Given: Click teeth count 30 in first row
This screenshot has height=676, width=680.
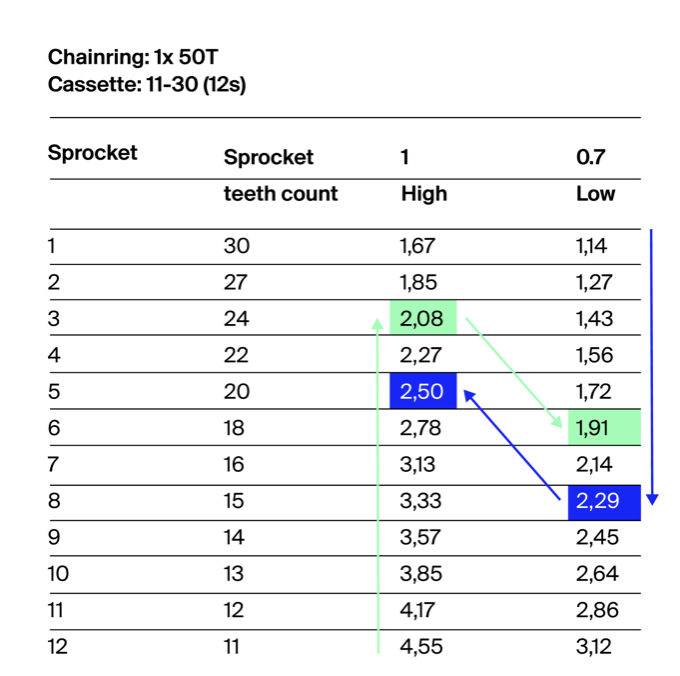Looking at the screenshot, I should pyautogui.click(x=236, y=246).
